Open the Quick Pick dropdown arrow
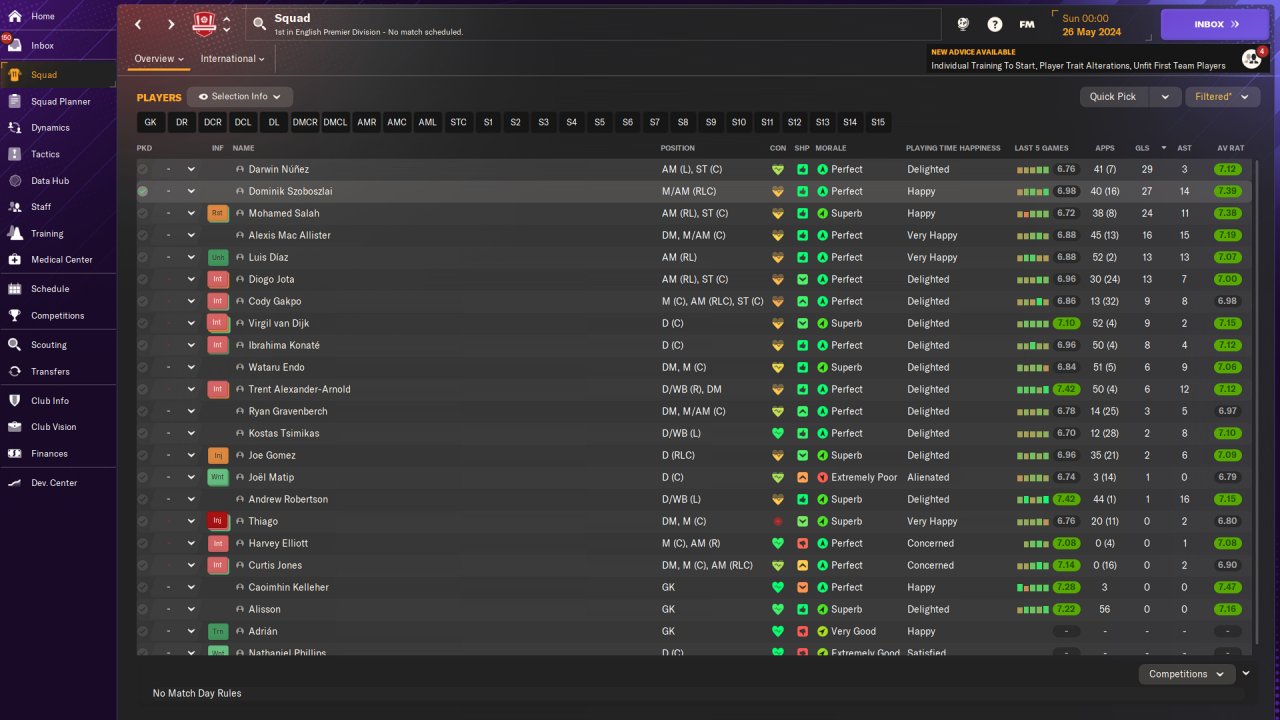 1164,97
